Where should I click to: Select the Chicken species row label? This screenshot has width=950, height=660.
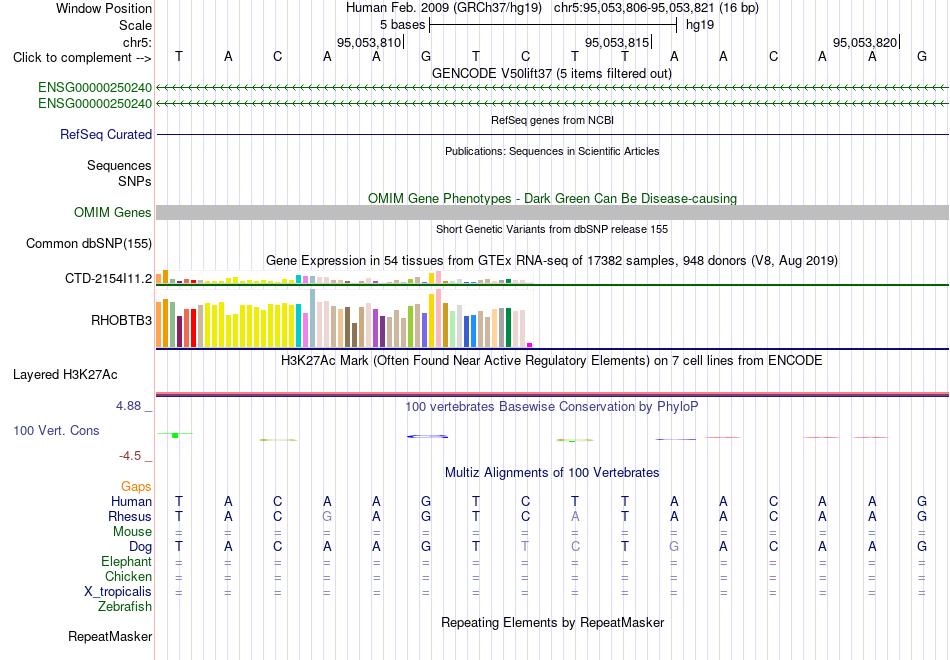pyautogui.click(x=128, y=576)
